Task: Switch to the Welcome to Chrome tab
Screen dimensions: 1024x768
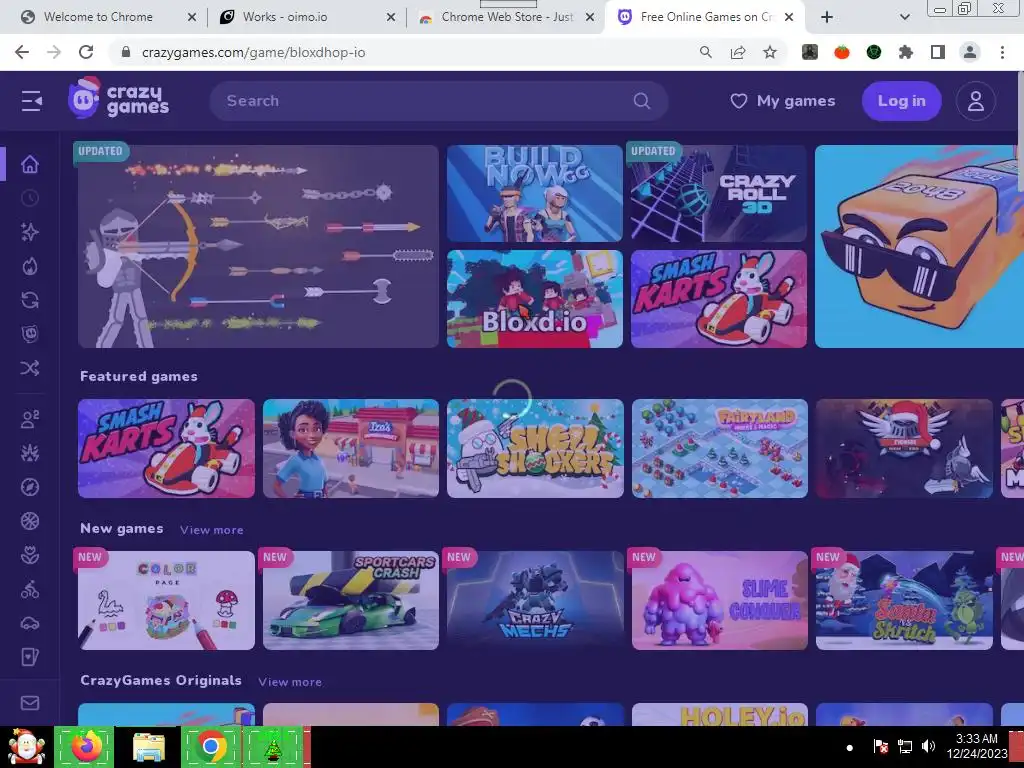Action: (x=108, y=17)
